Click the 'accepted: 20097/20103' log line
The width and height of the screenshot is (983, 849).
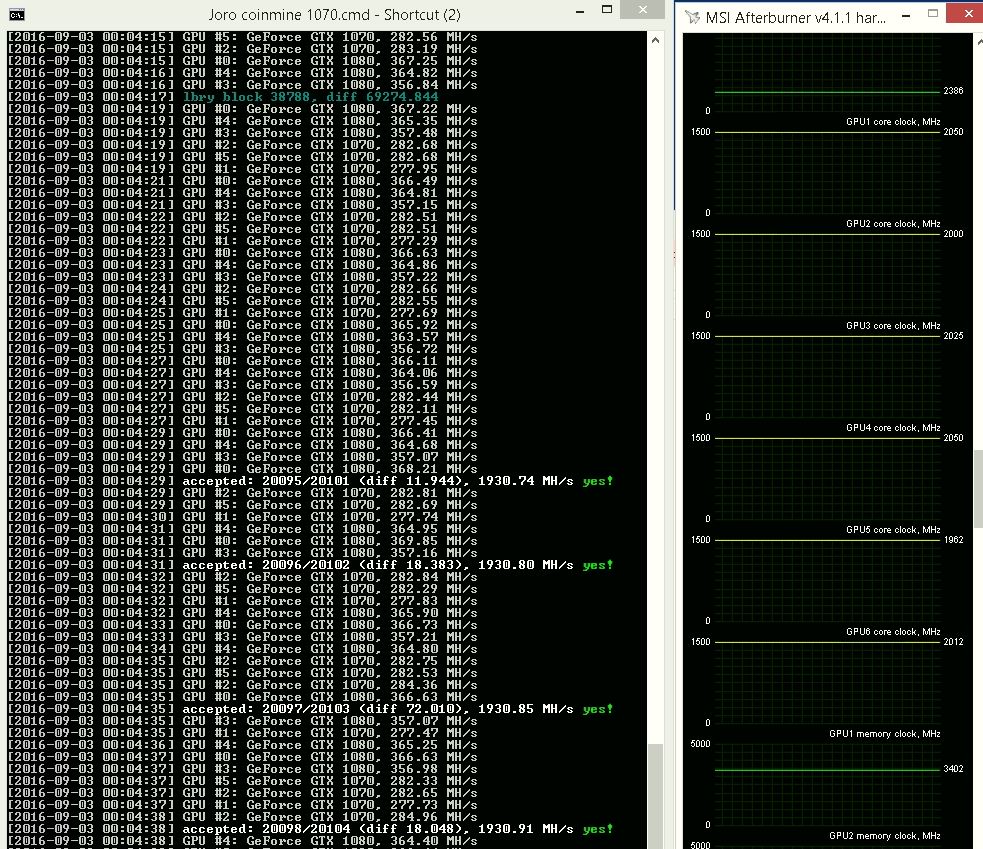pos(310,709)
